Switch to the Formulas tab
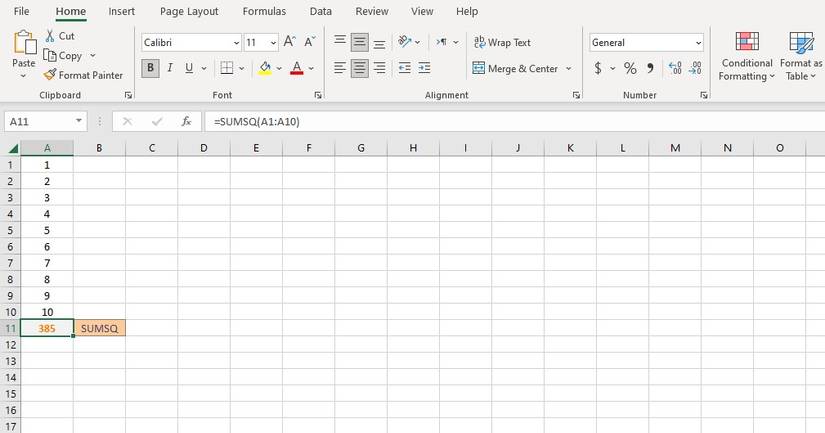 [264, 11]
